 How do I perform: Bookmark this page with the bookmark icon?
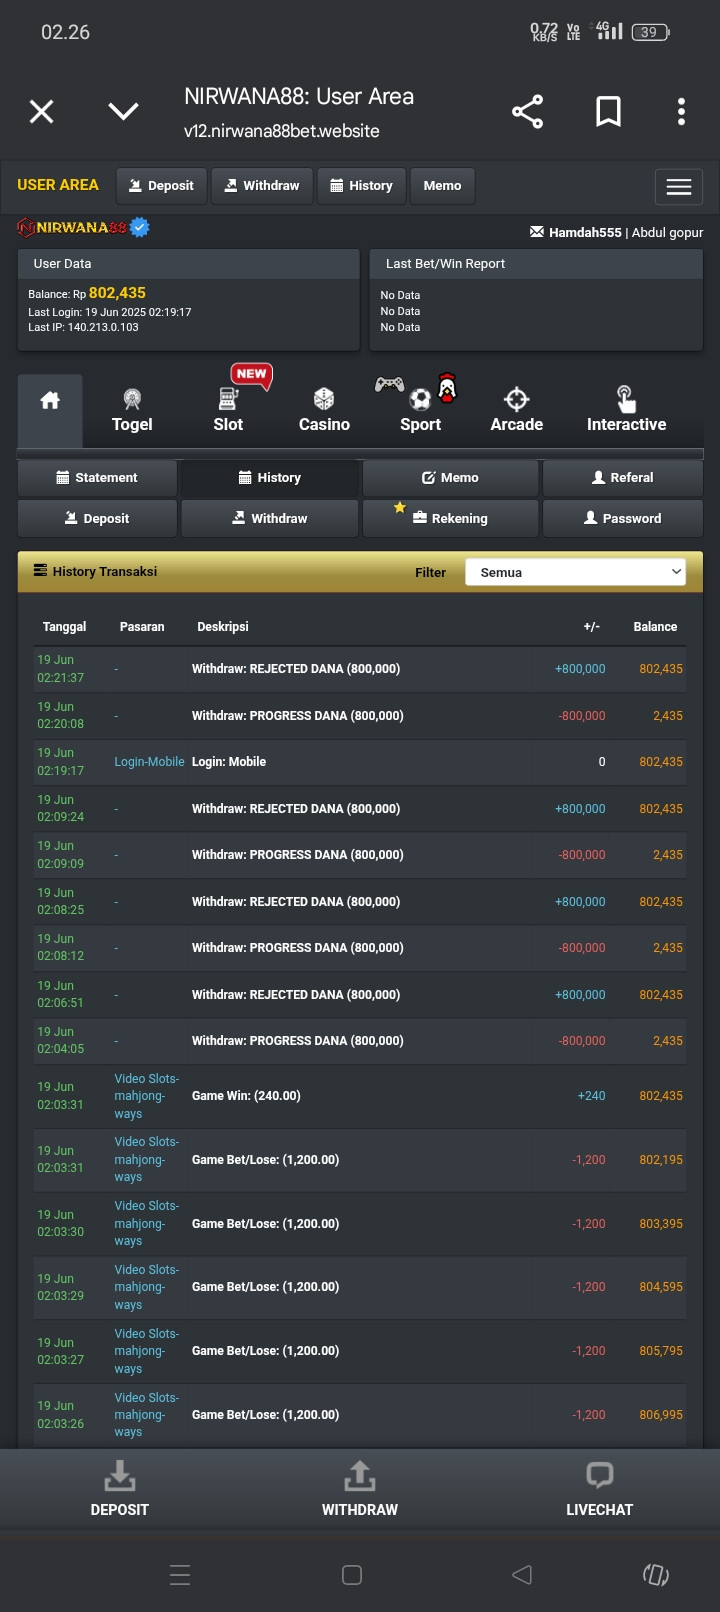click(608, 111)
